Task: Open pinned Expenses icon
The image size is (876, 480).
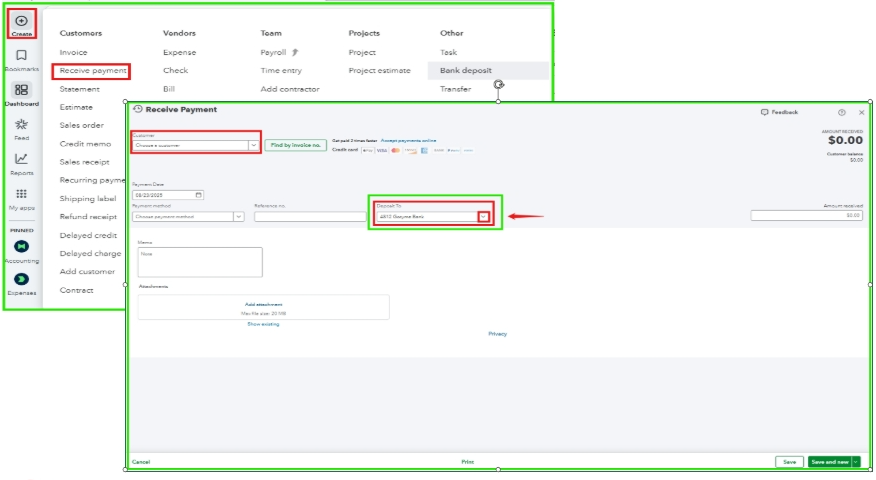Action: (x=21, y=279)
